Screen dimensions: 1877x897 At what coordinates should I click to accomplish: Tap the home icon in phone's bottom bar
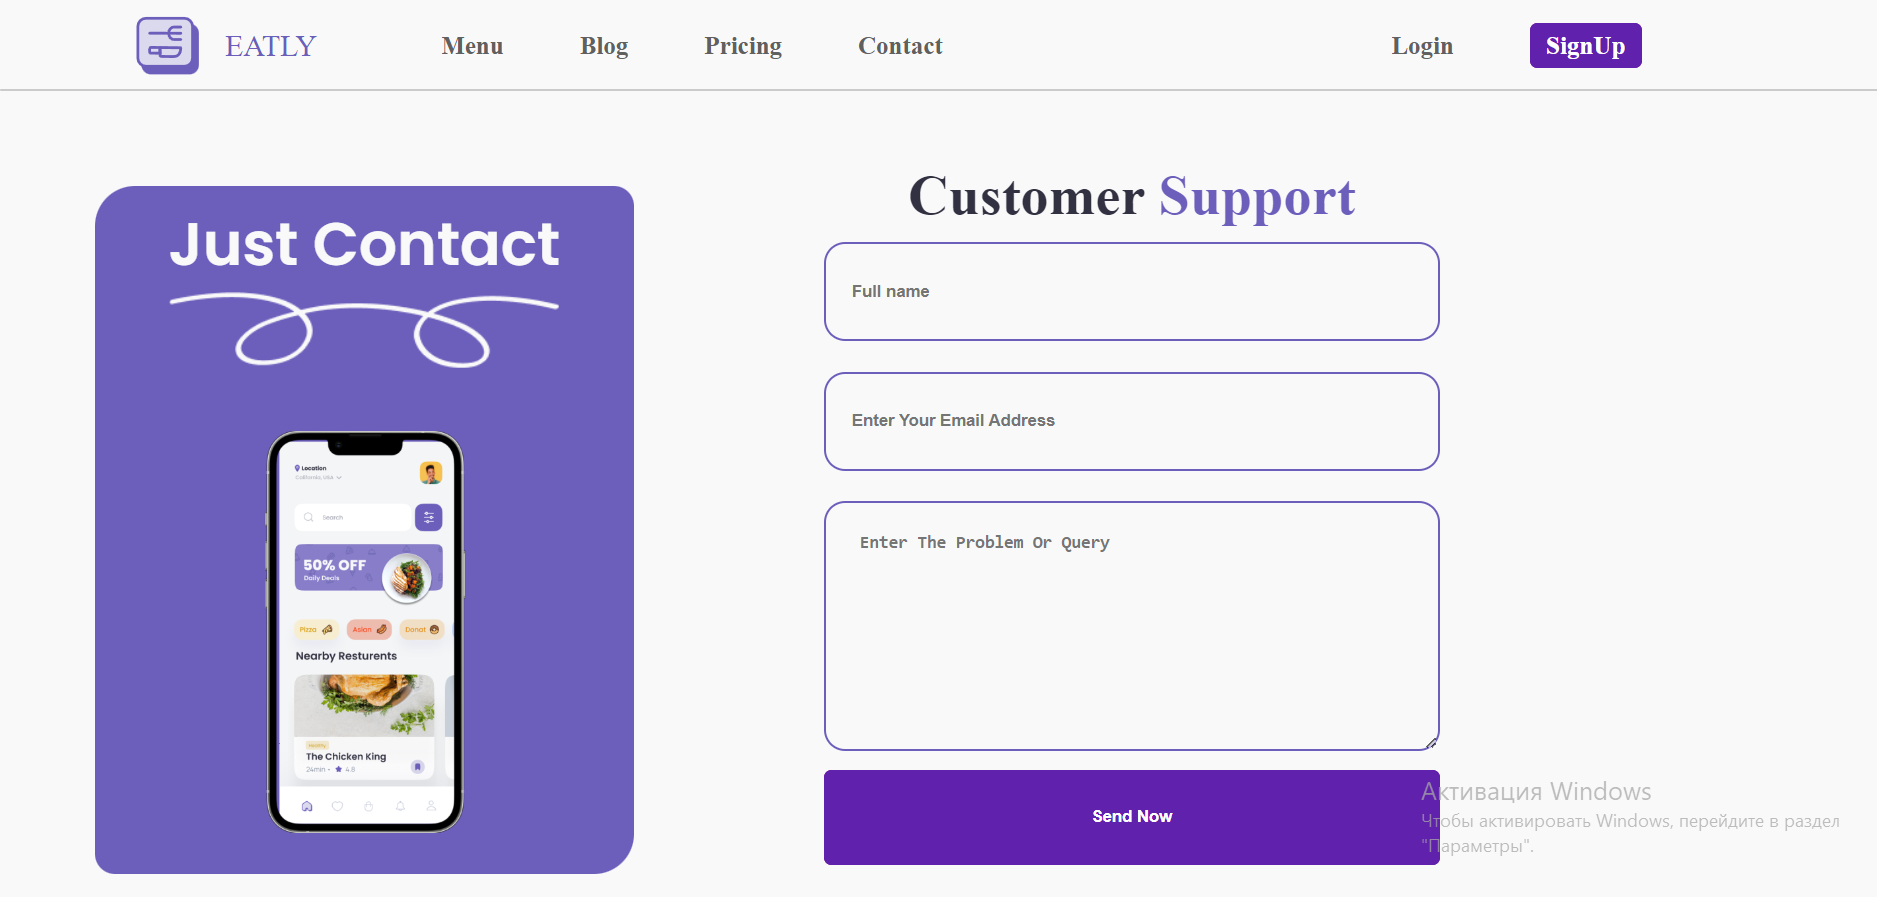pos(307,806)
